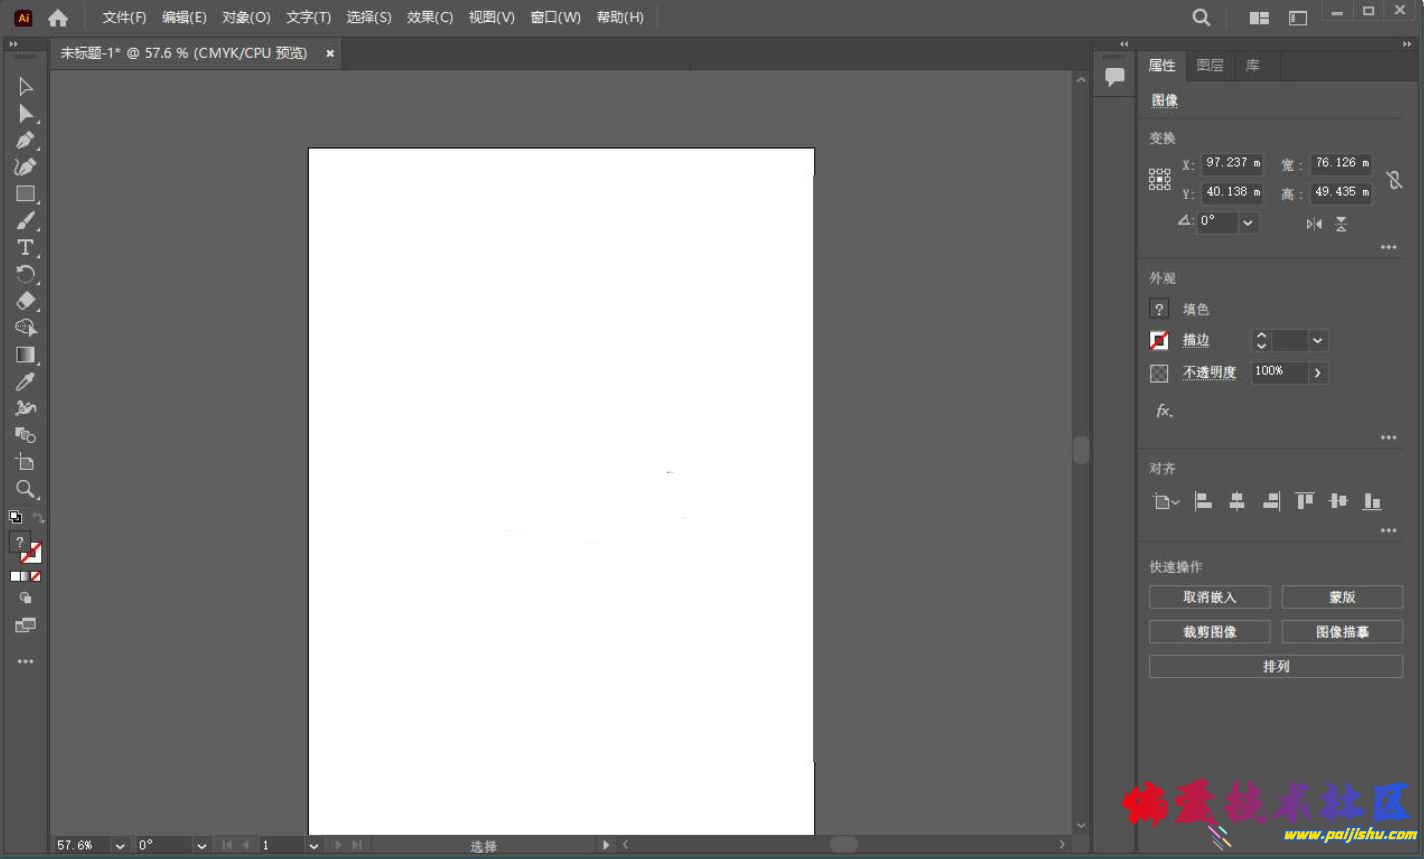Click the 裁剪图像 button

tap(1209, 632)
